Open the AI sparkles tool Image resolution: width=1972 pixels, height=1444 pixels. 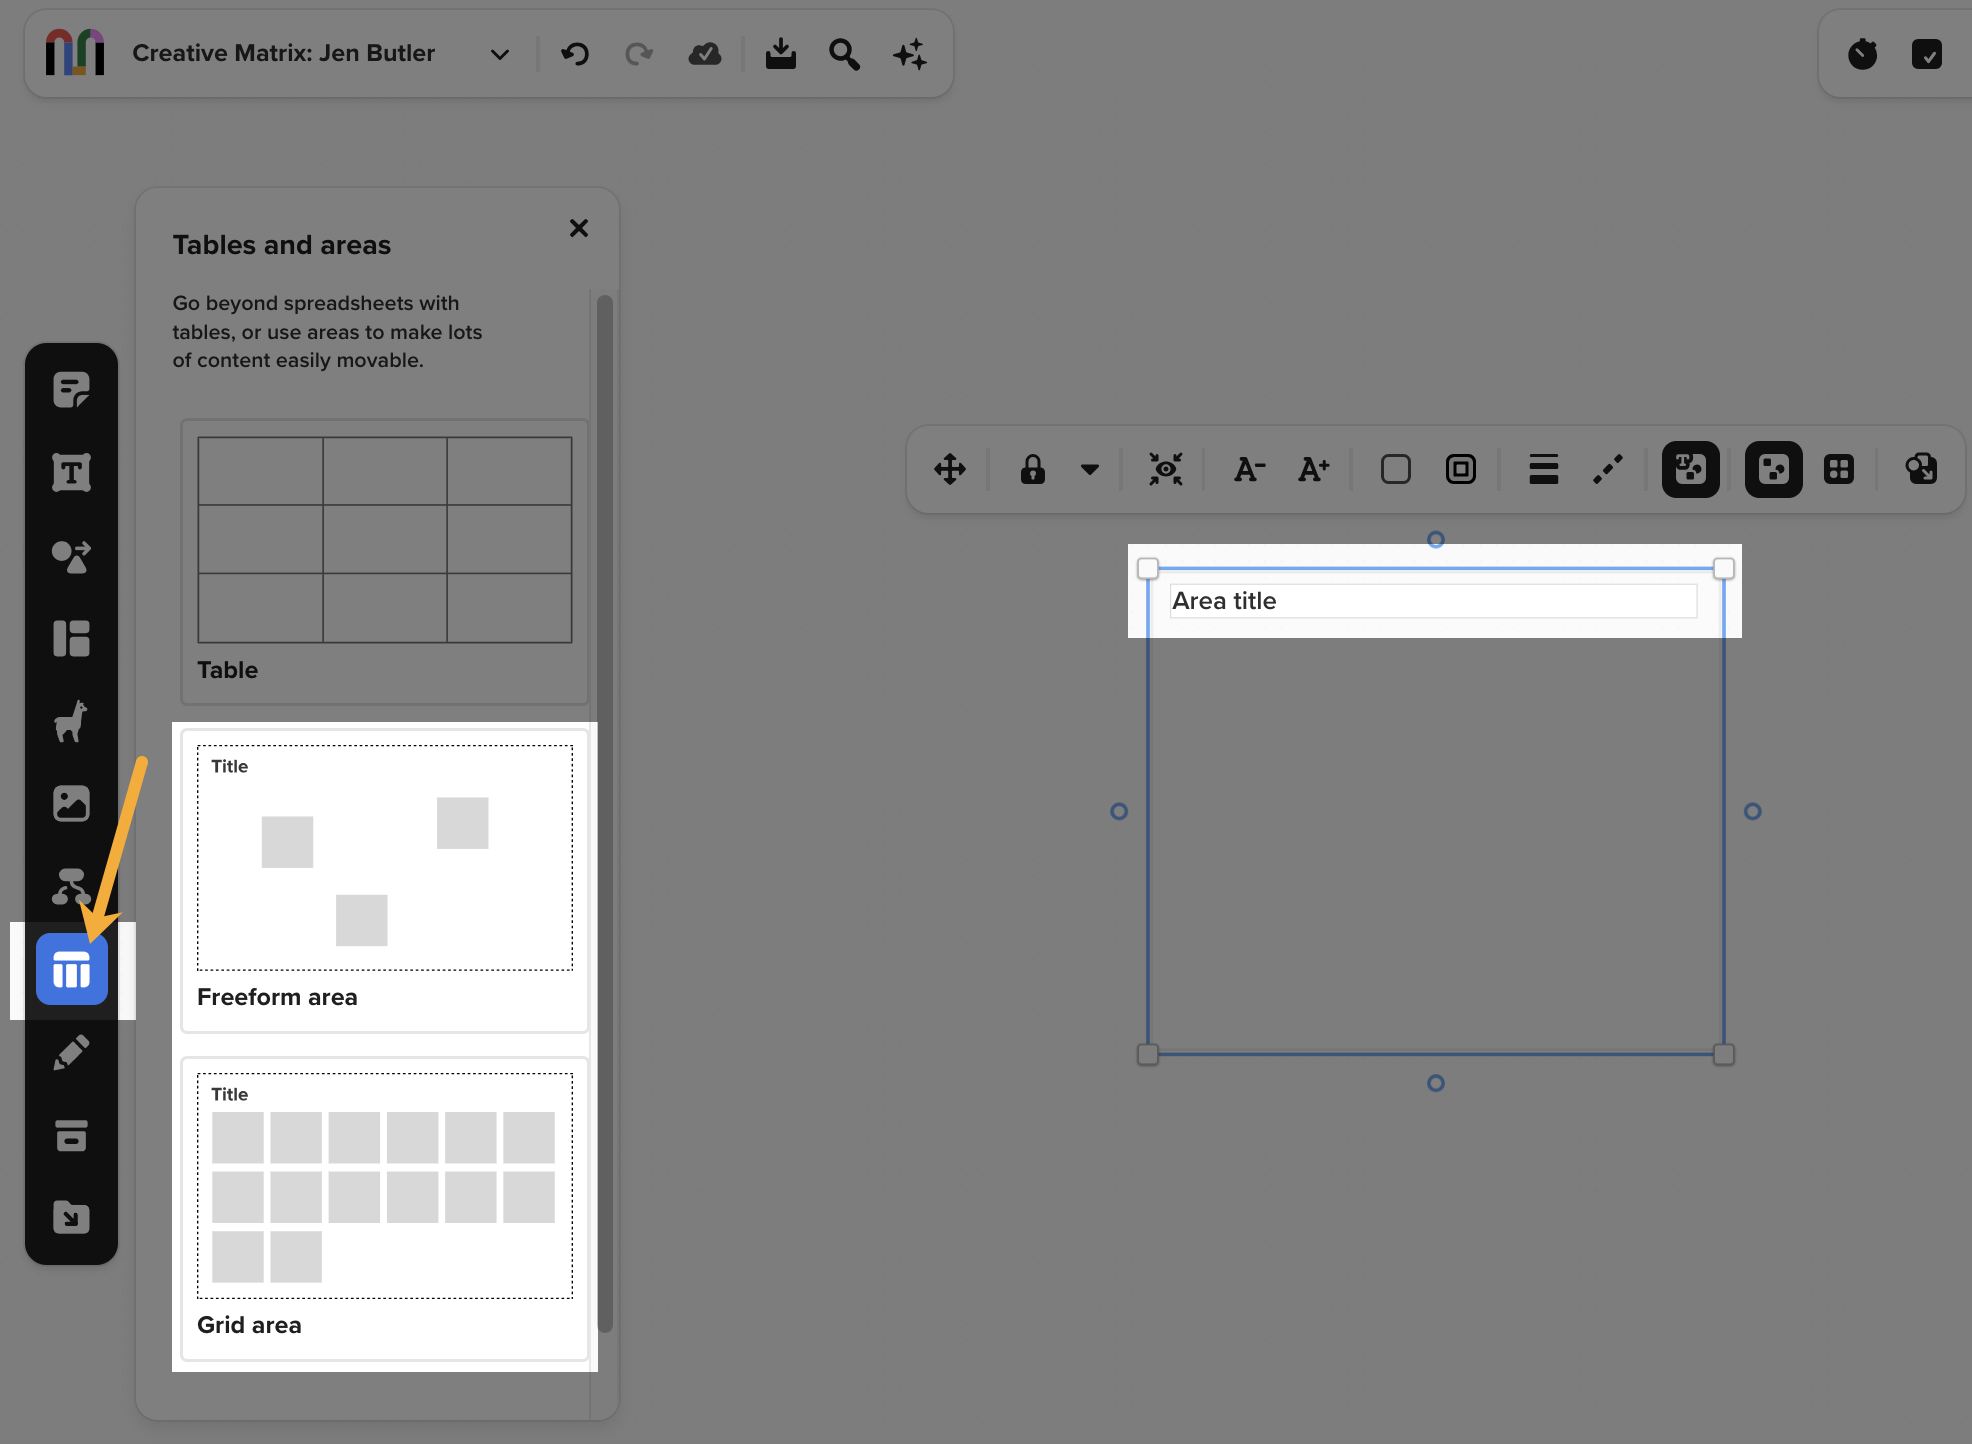click(910, 54)
